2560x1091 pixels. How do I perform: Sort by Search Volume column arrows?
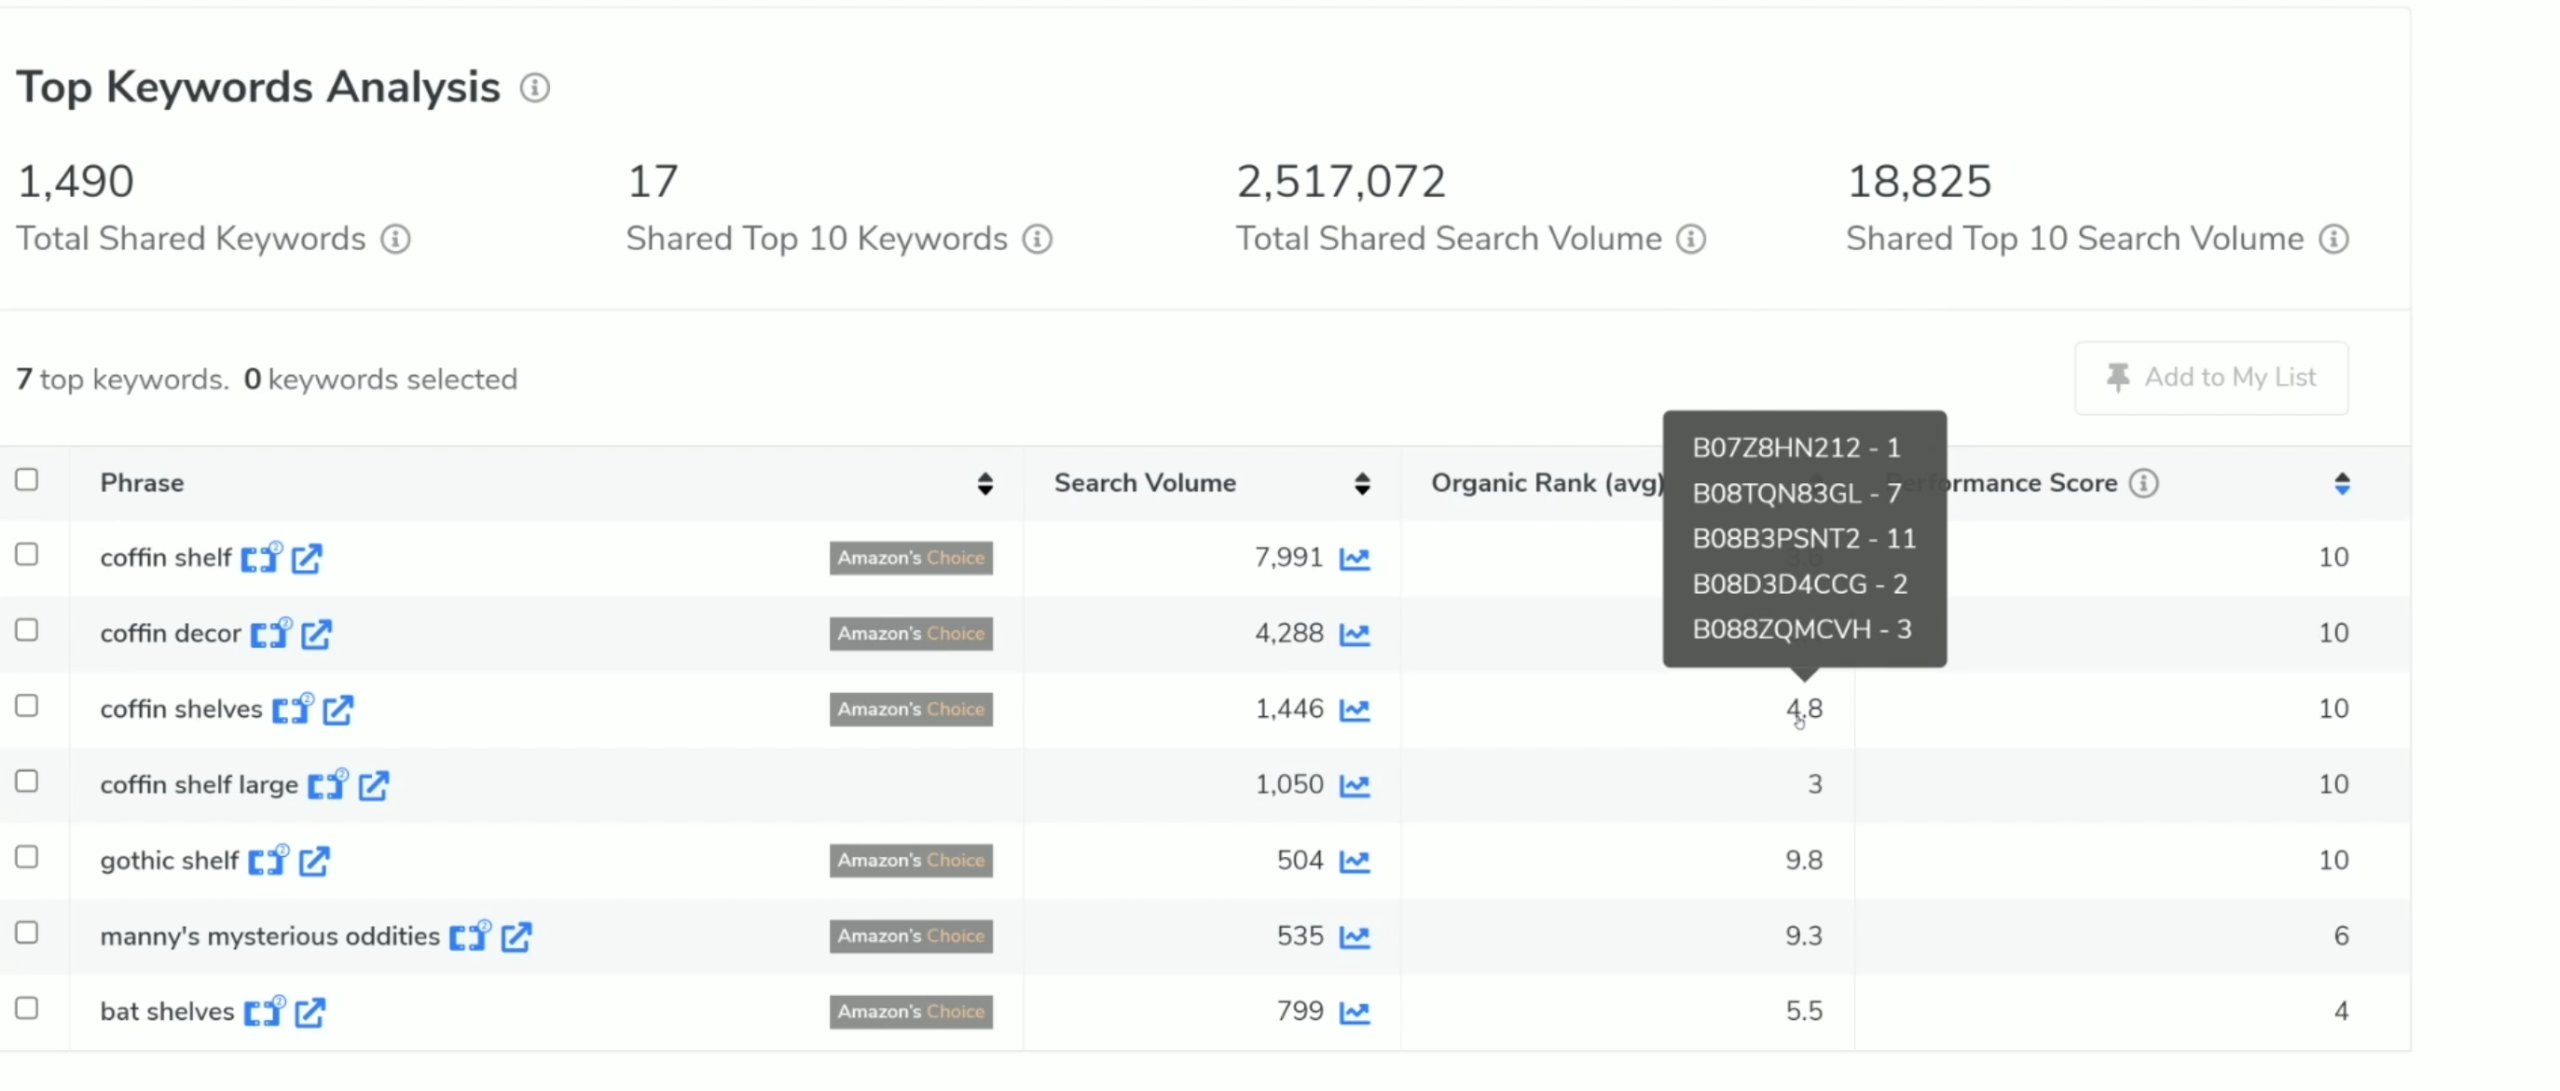(1362, 484)
